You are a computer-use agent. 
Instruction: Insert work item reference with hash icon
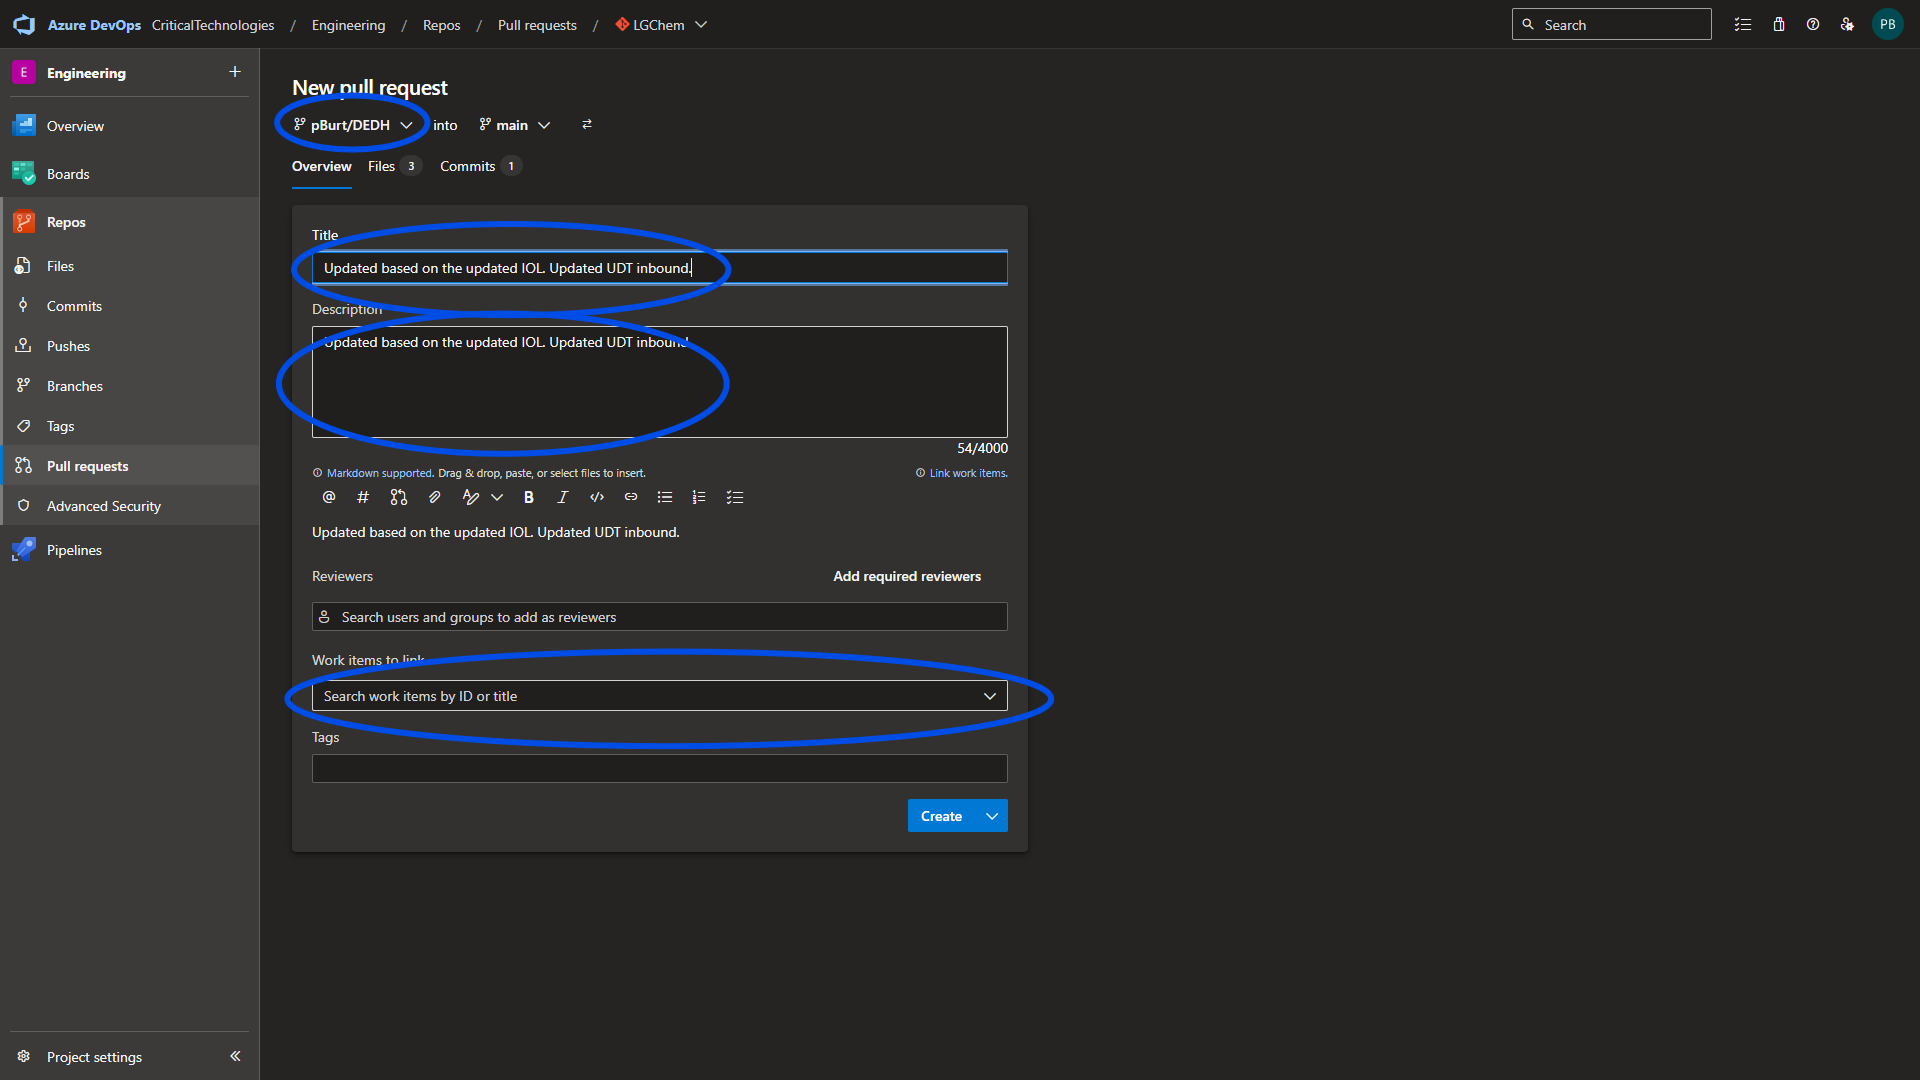[x=363, y=497]
